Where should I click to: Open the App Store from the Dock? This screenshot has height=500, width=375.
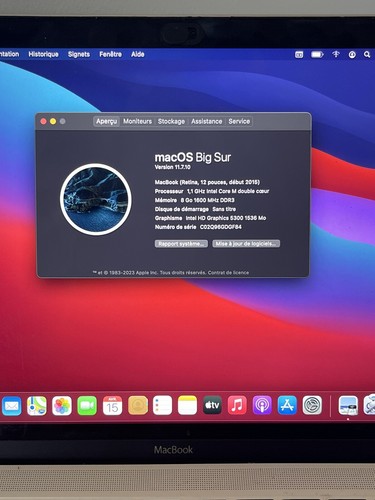click(287, 406)
